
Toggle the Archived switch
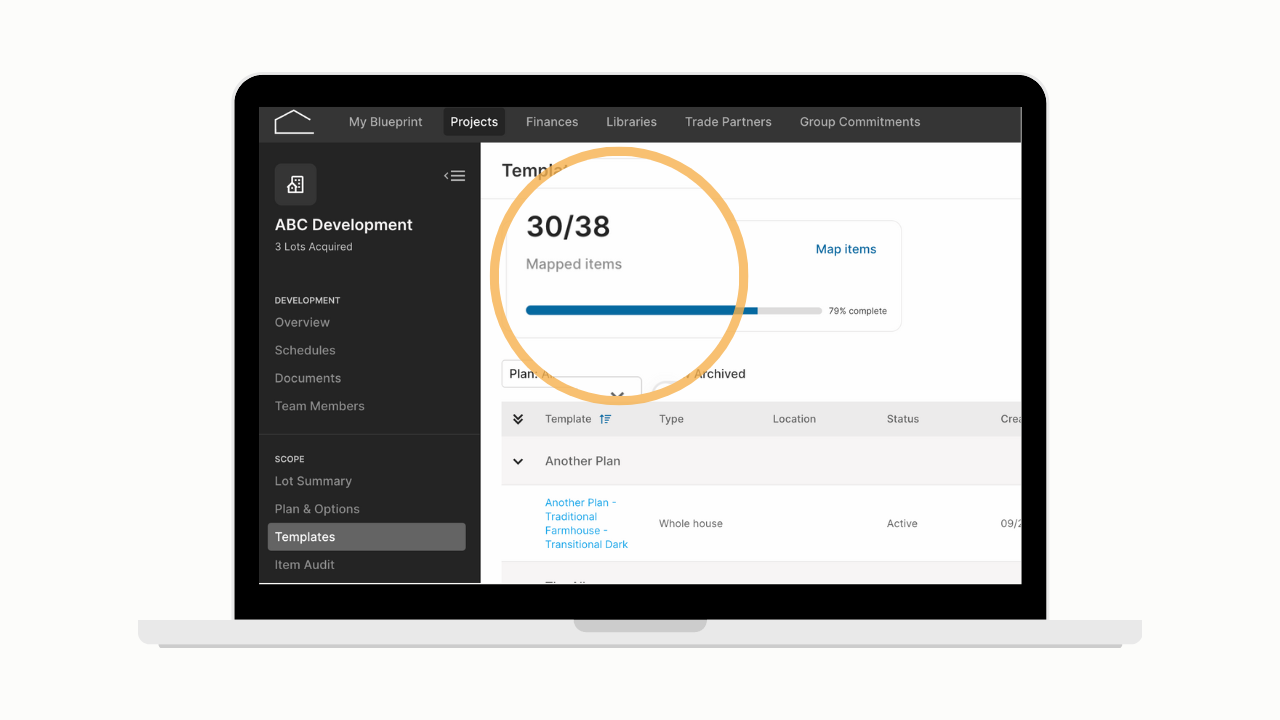coord(666,392)
